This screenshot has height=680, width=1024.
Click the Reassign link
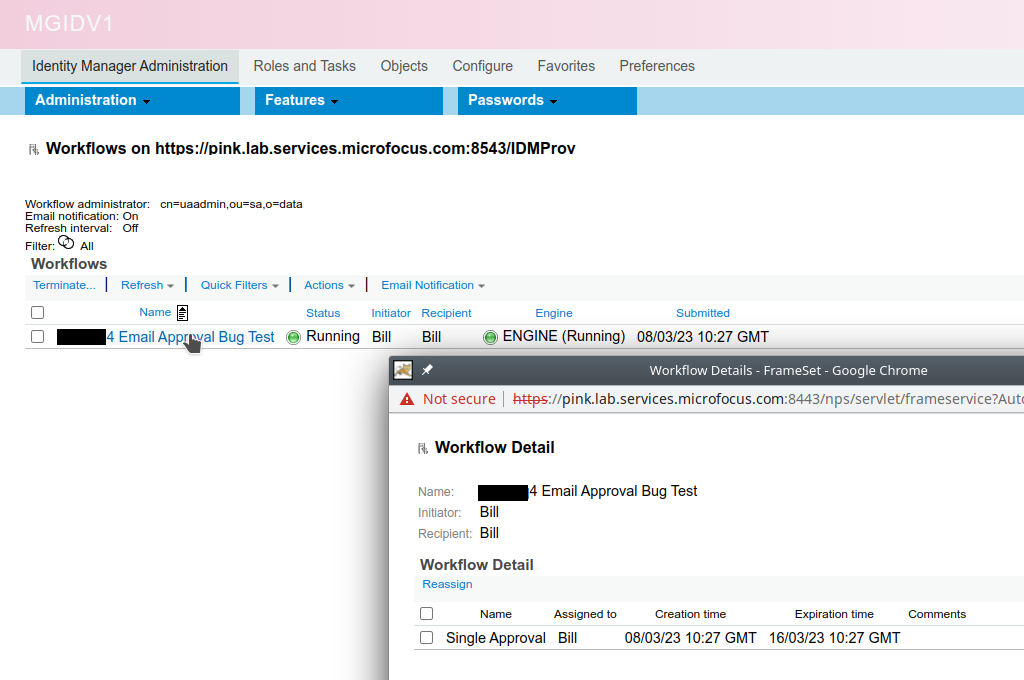pyautogui.click(x=447, y=584)
